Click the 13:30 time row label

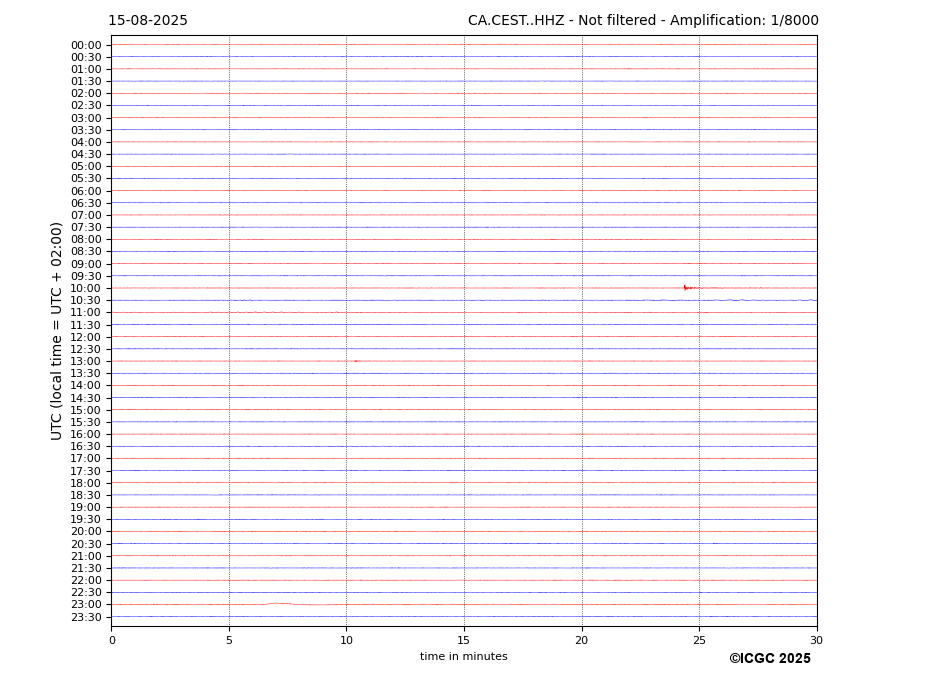(86, 374)
